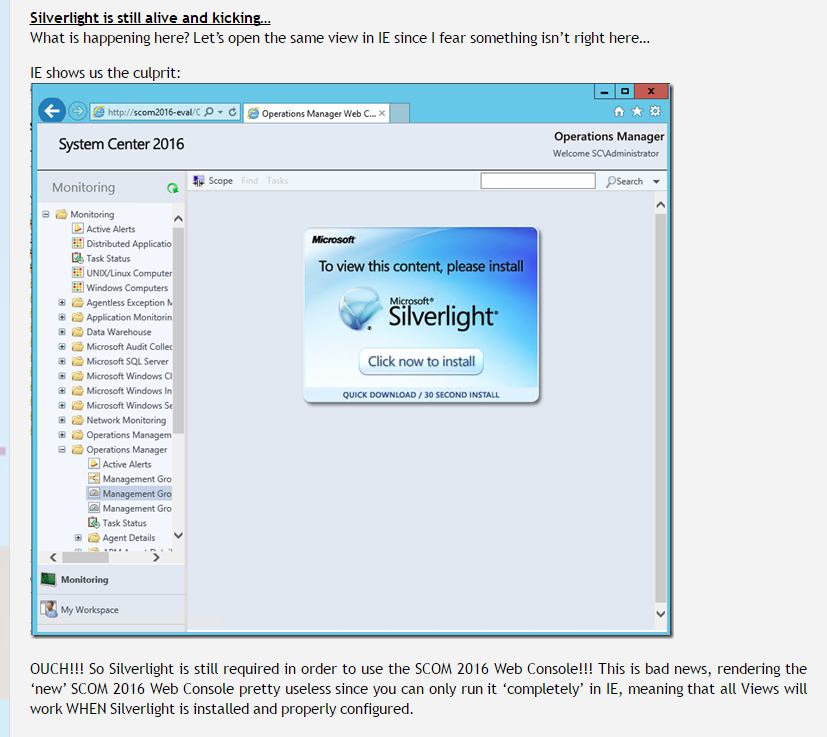The width and height of the screenshot is (827, 737).
Task: Click the refresh icon in address bar
Action: point(232,112)
